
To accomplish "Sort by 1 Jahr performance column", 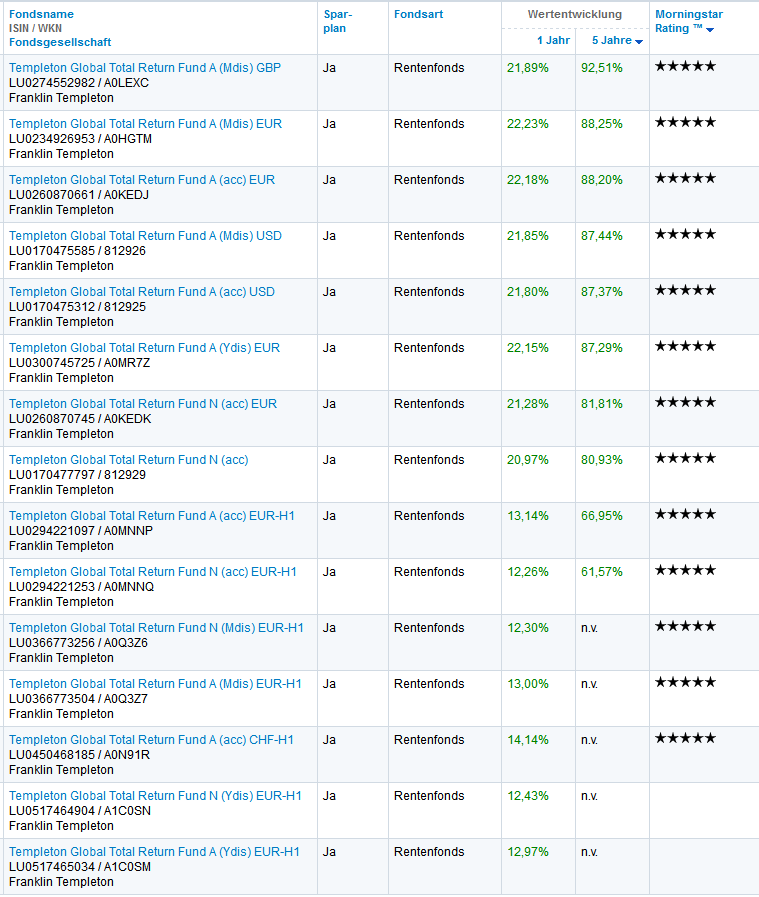I will tap(553, 40).
